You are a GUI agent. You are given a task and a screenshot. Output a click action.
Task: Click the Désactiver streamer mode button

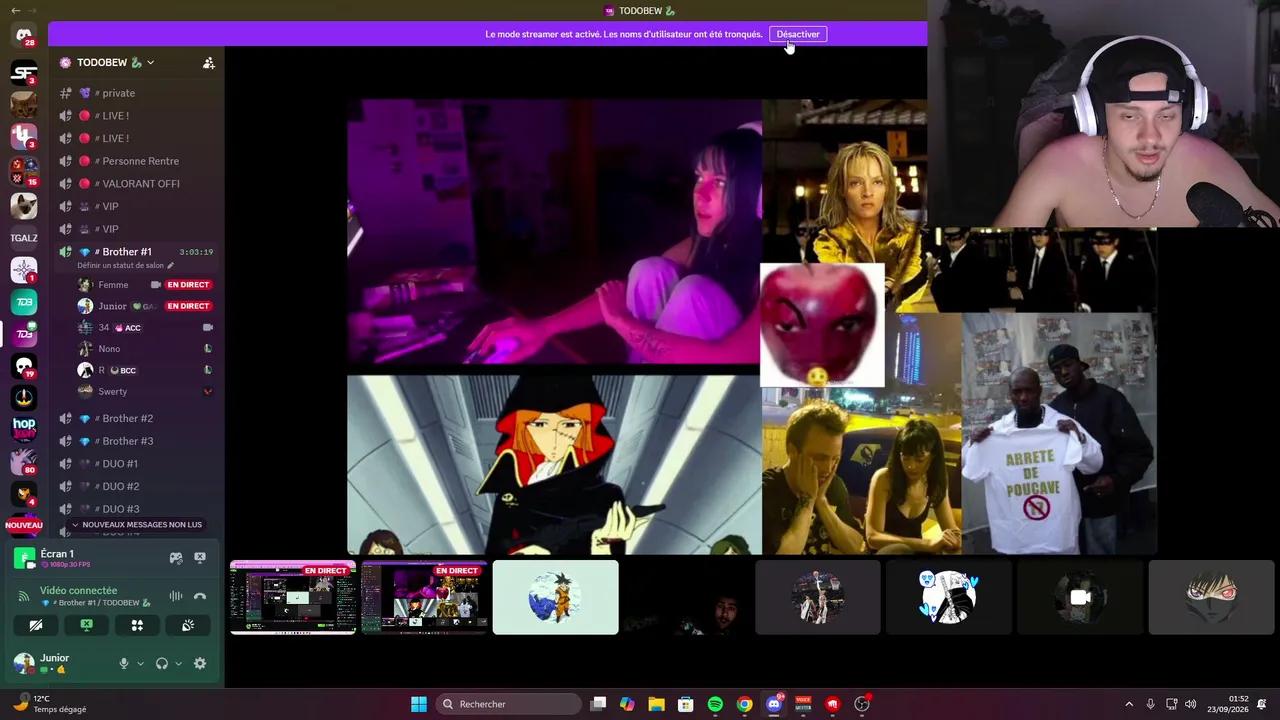tap(798, 34)
